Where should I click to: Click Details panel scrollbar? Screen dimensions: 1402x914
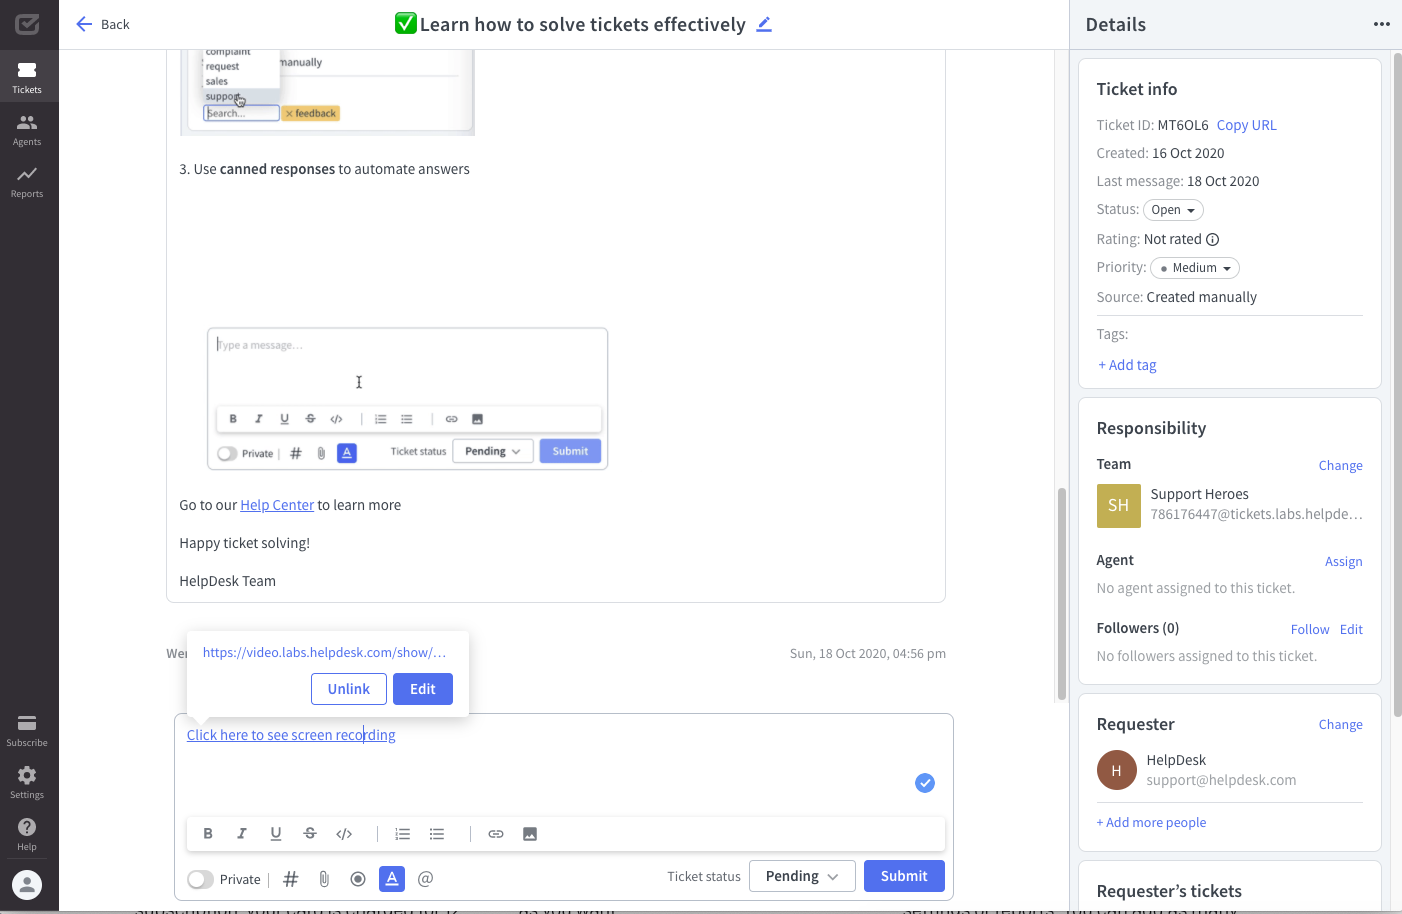click(x=1397, y=385)
